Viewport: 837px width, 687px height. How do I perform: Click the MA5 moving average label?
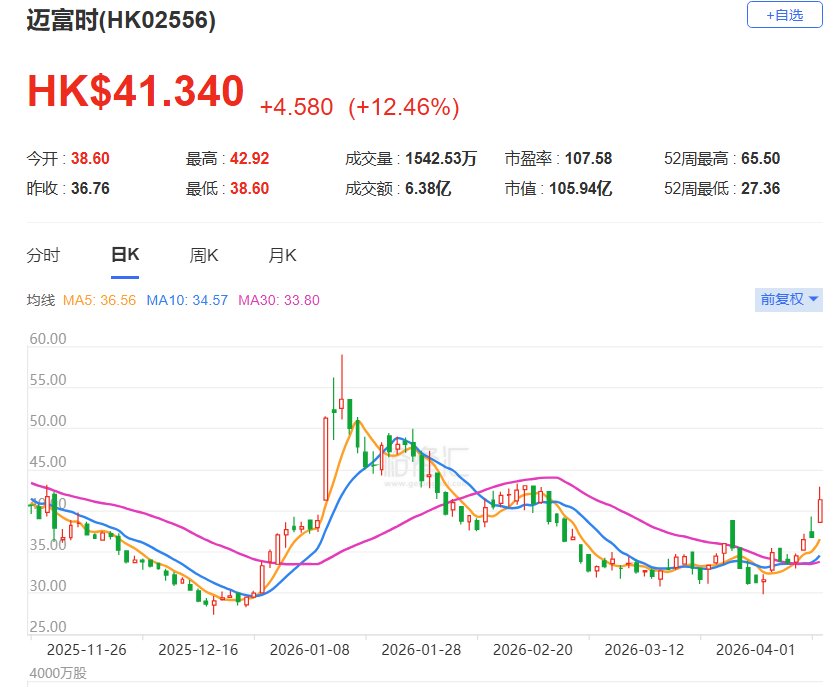pyautogui.click(x=99, y=300)
